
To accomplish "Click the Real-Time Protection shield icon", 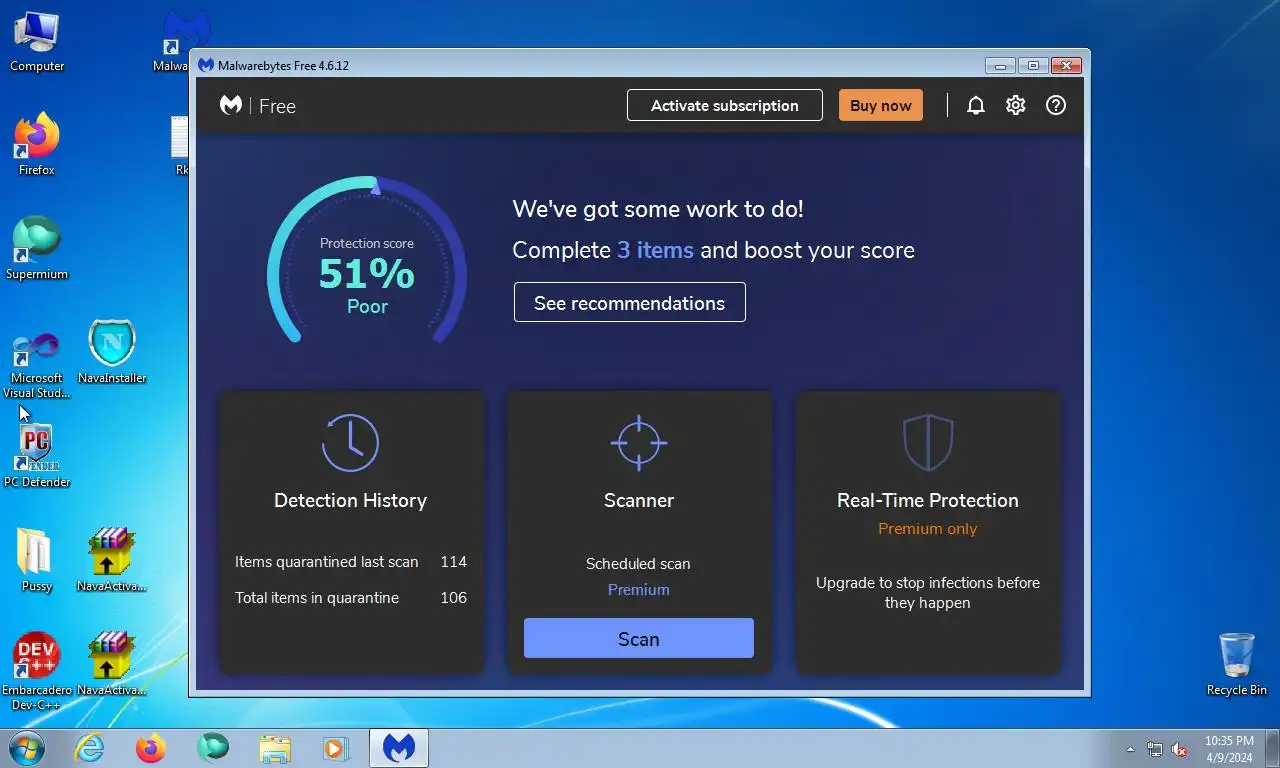I will point(928,443).
